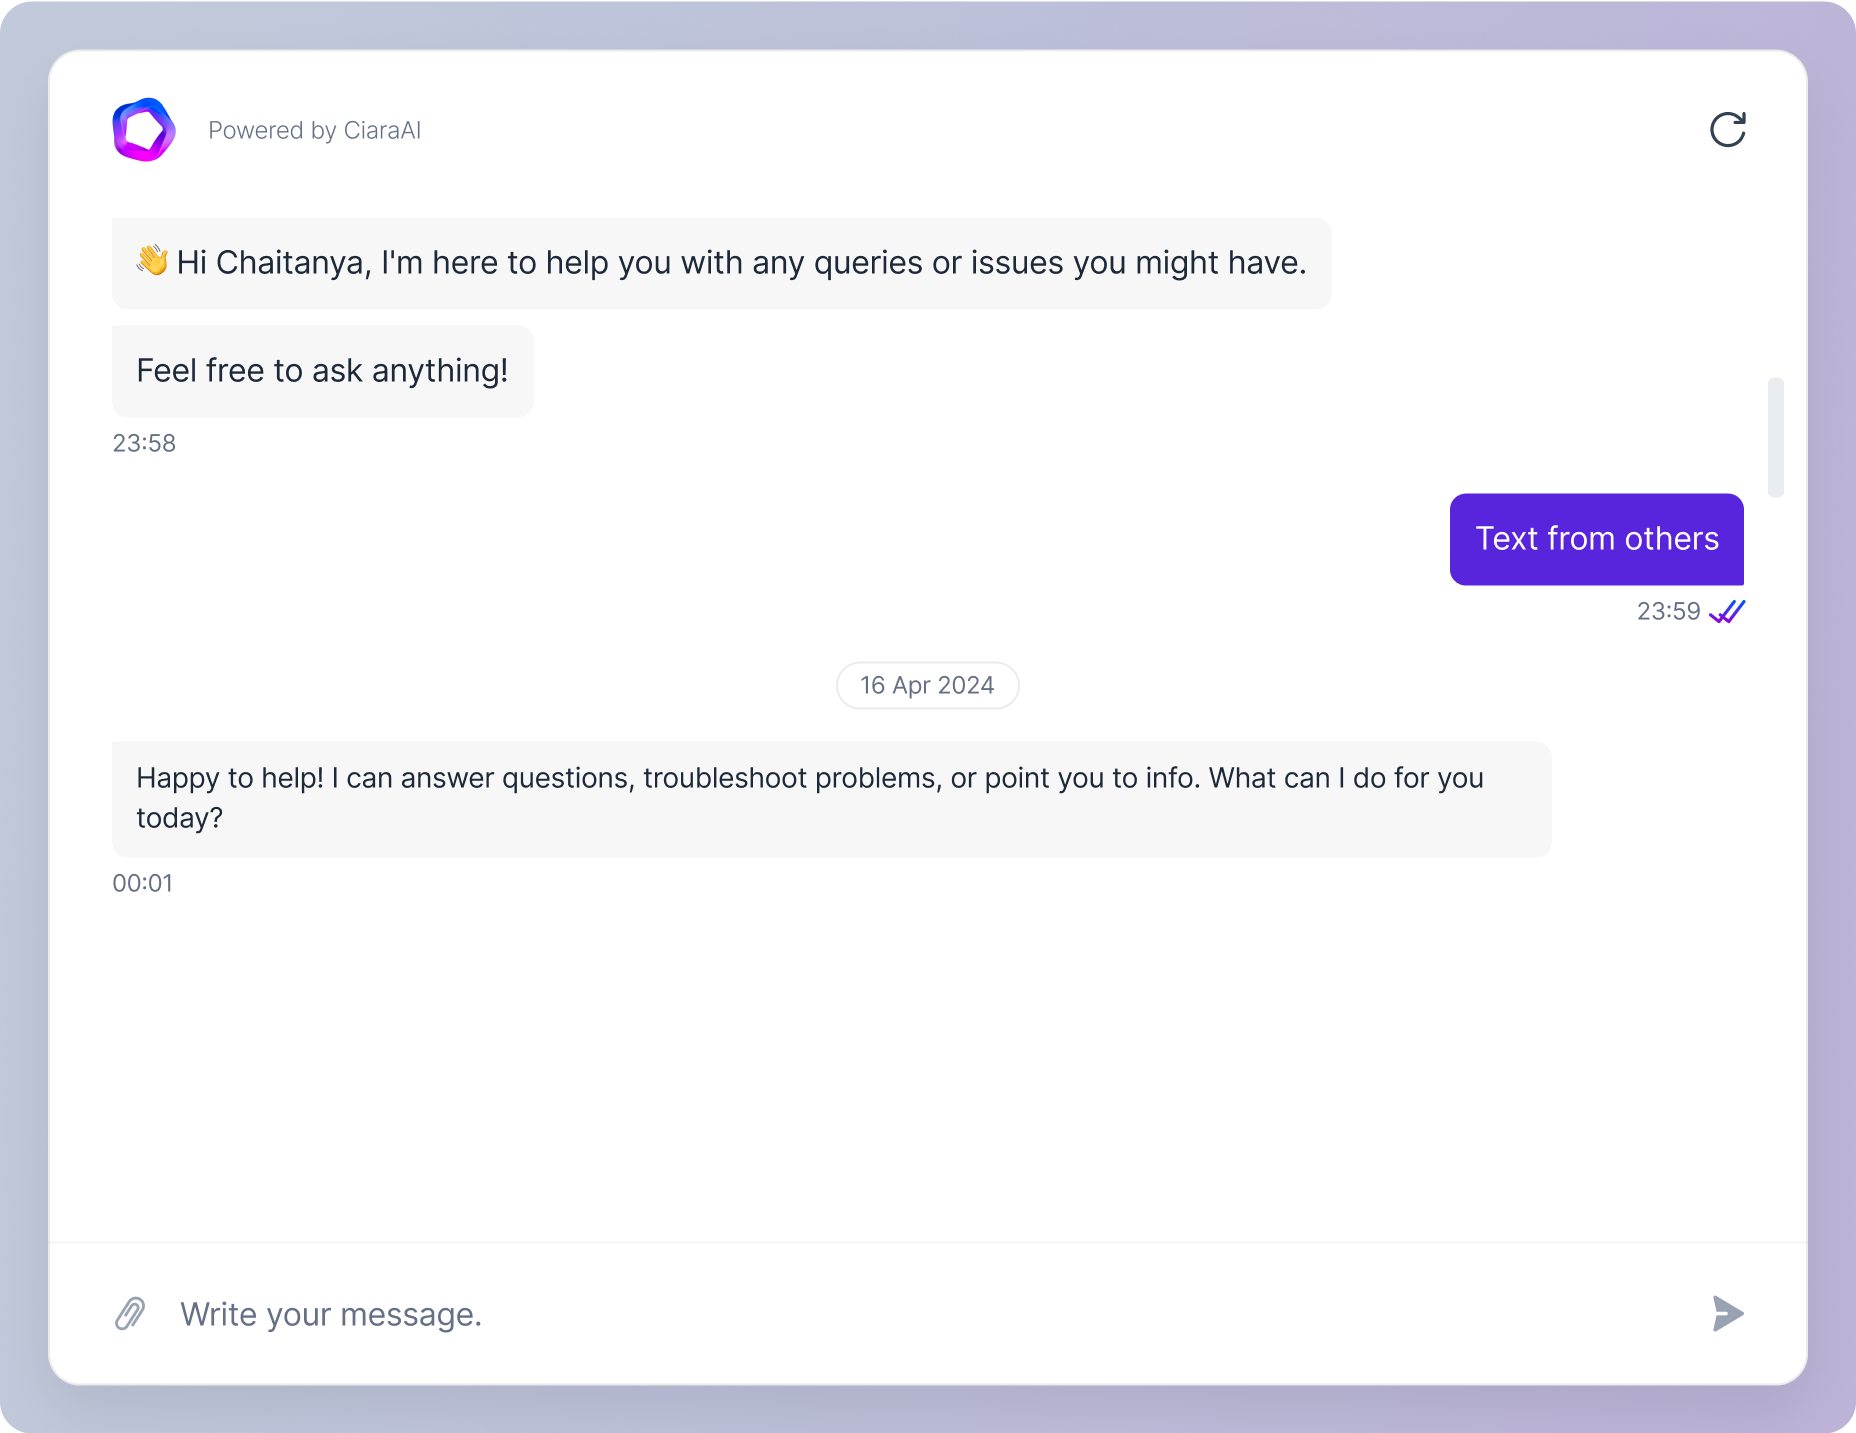
Task: Refresh the chat conversation
Action: pos(1727,130)
